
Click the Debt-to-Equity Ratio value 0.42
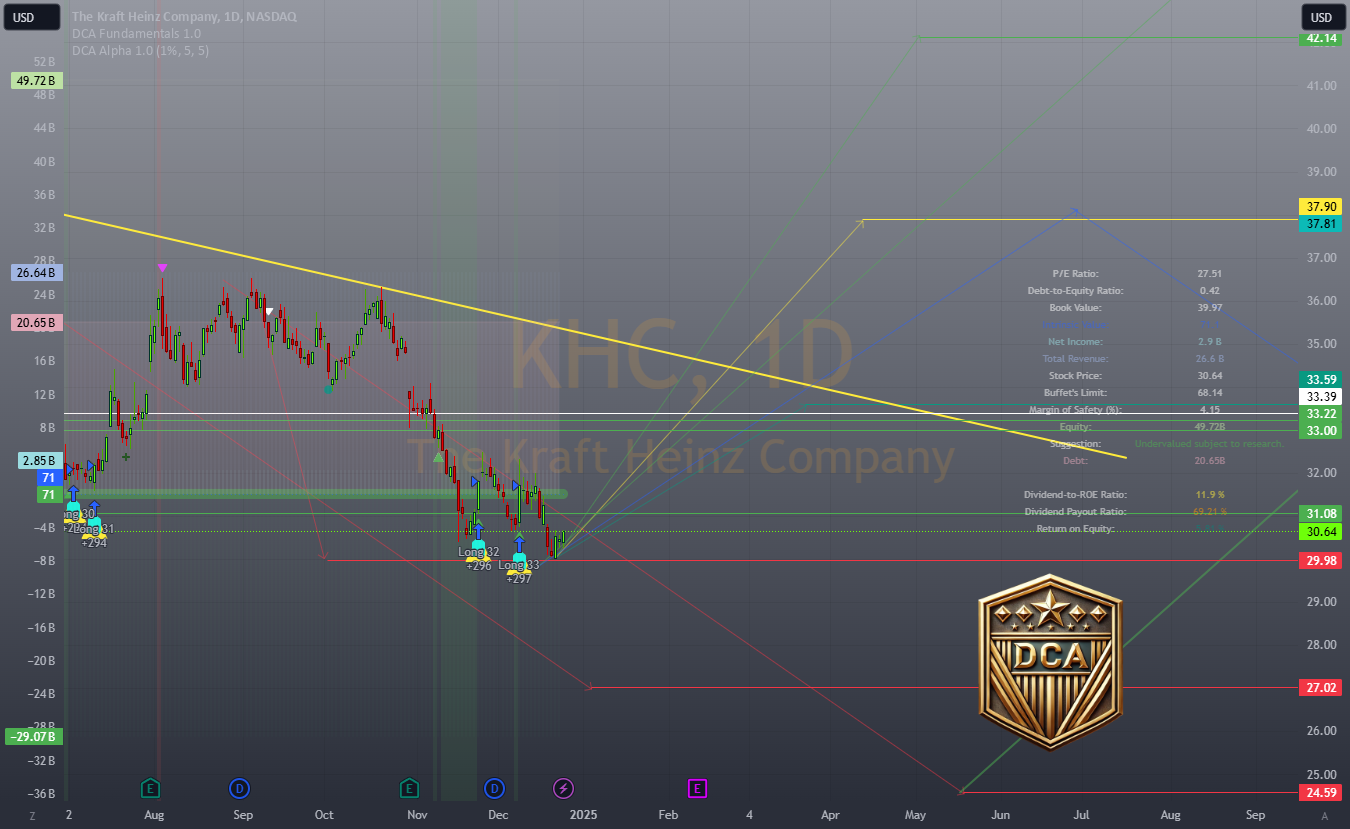tap(1209, 290)
